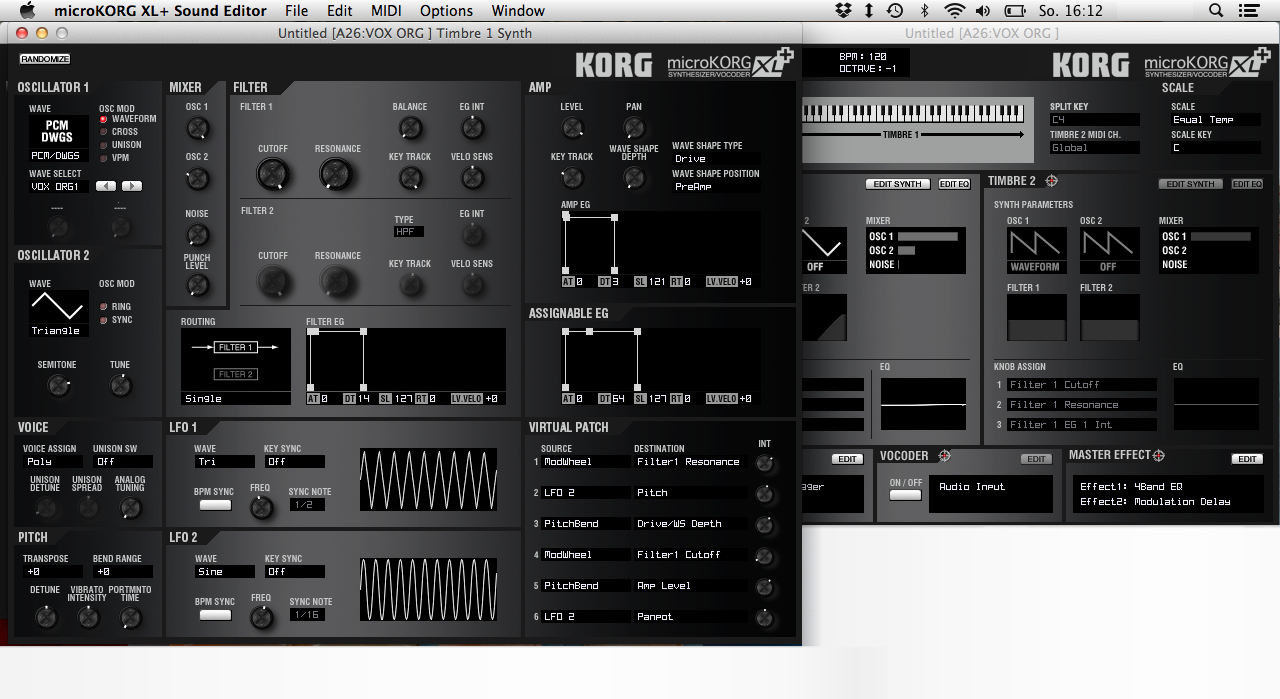The image size is (1280, 699).
Task: Open Voice Assign dropdown showing Poly
Action: coord(52,462)
